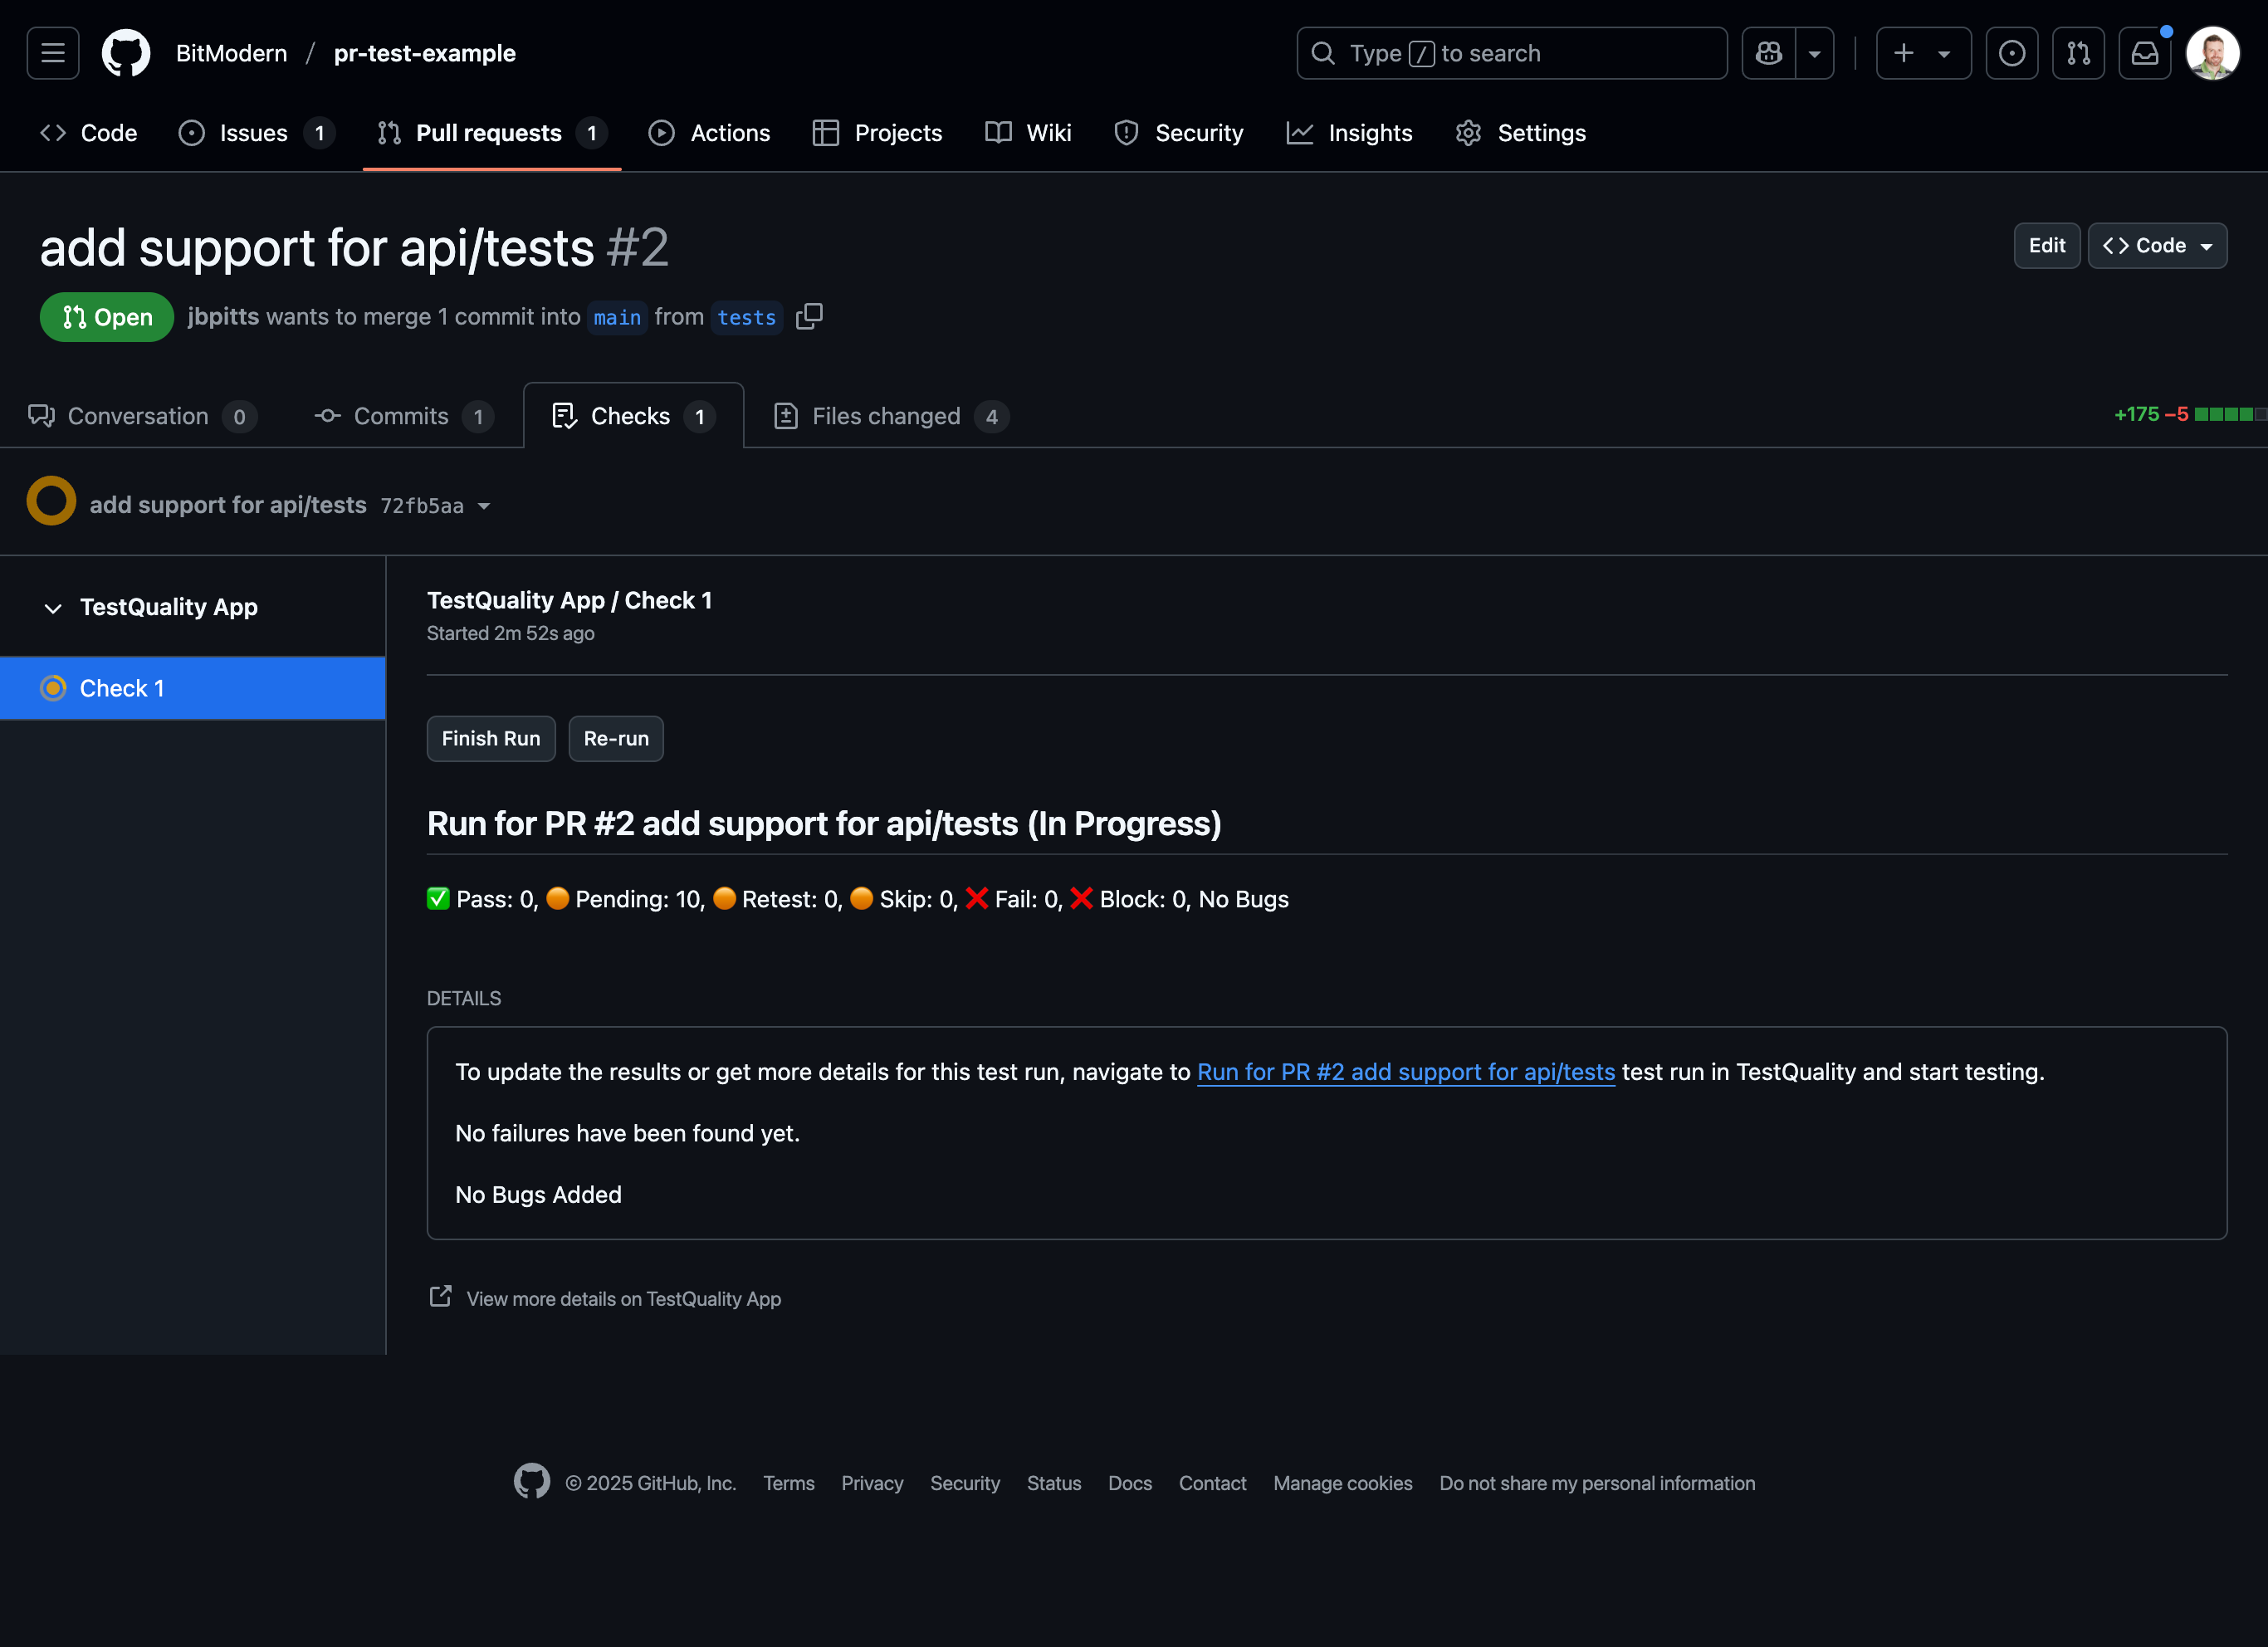Open external link icon for TestQuality details
This screenshot has width=2268, height=1647.
pos(440,1297)
